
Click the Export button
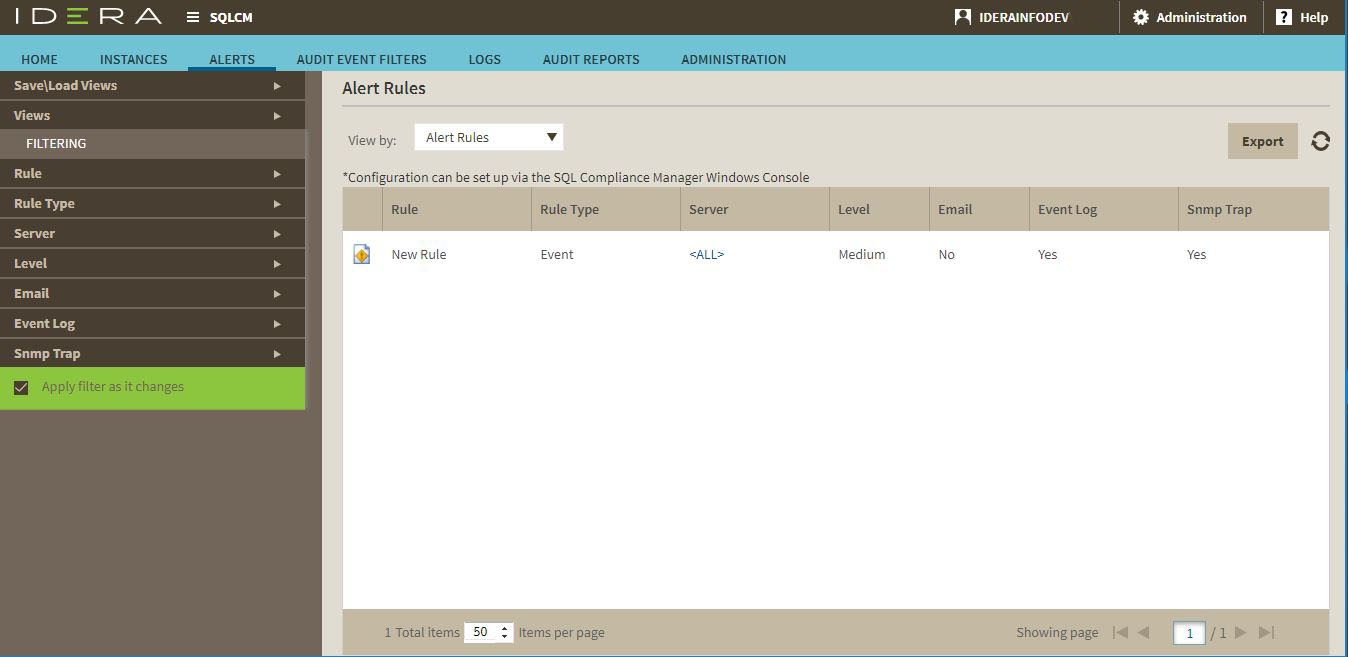1262,141
